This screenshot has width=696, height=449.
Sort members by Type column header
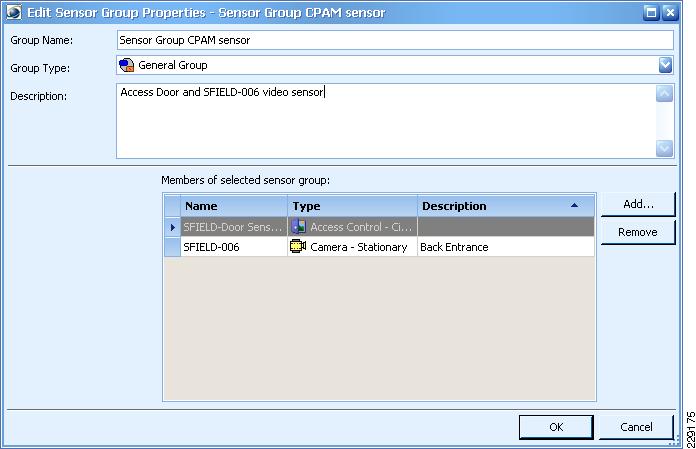point(352,206)
